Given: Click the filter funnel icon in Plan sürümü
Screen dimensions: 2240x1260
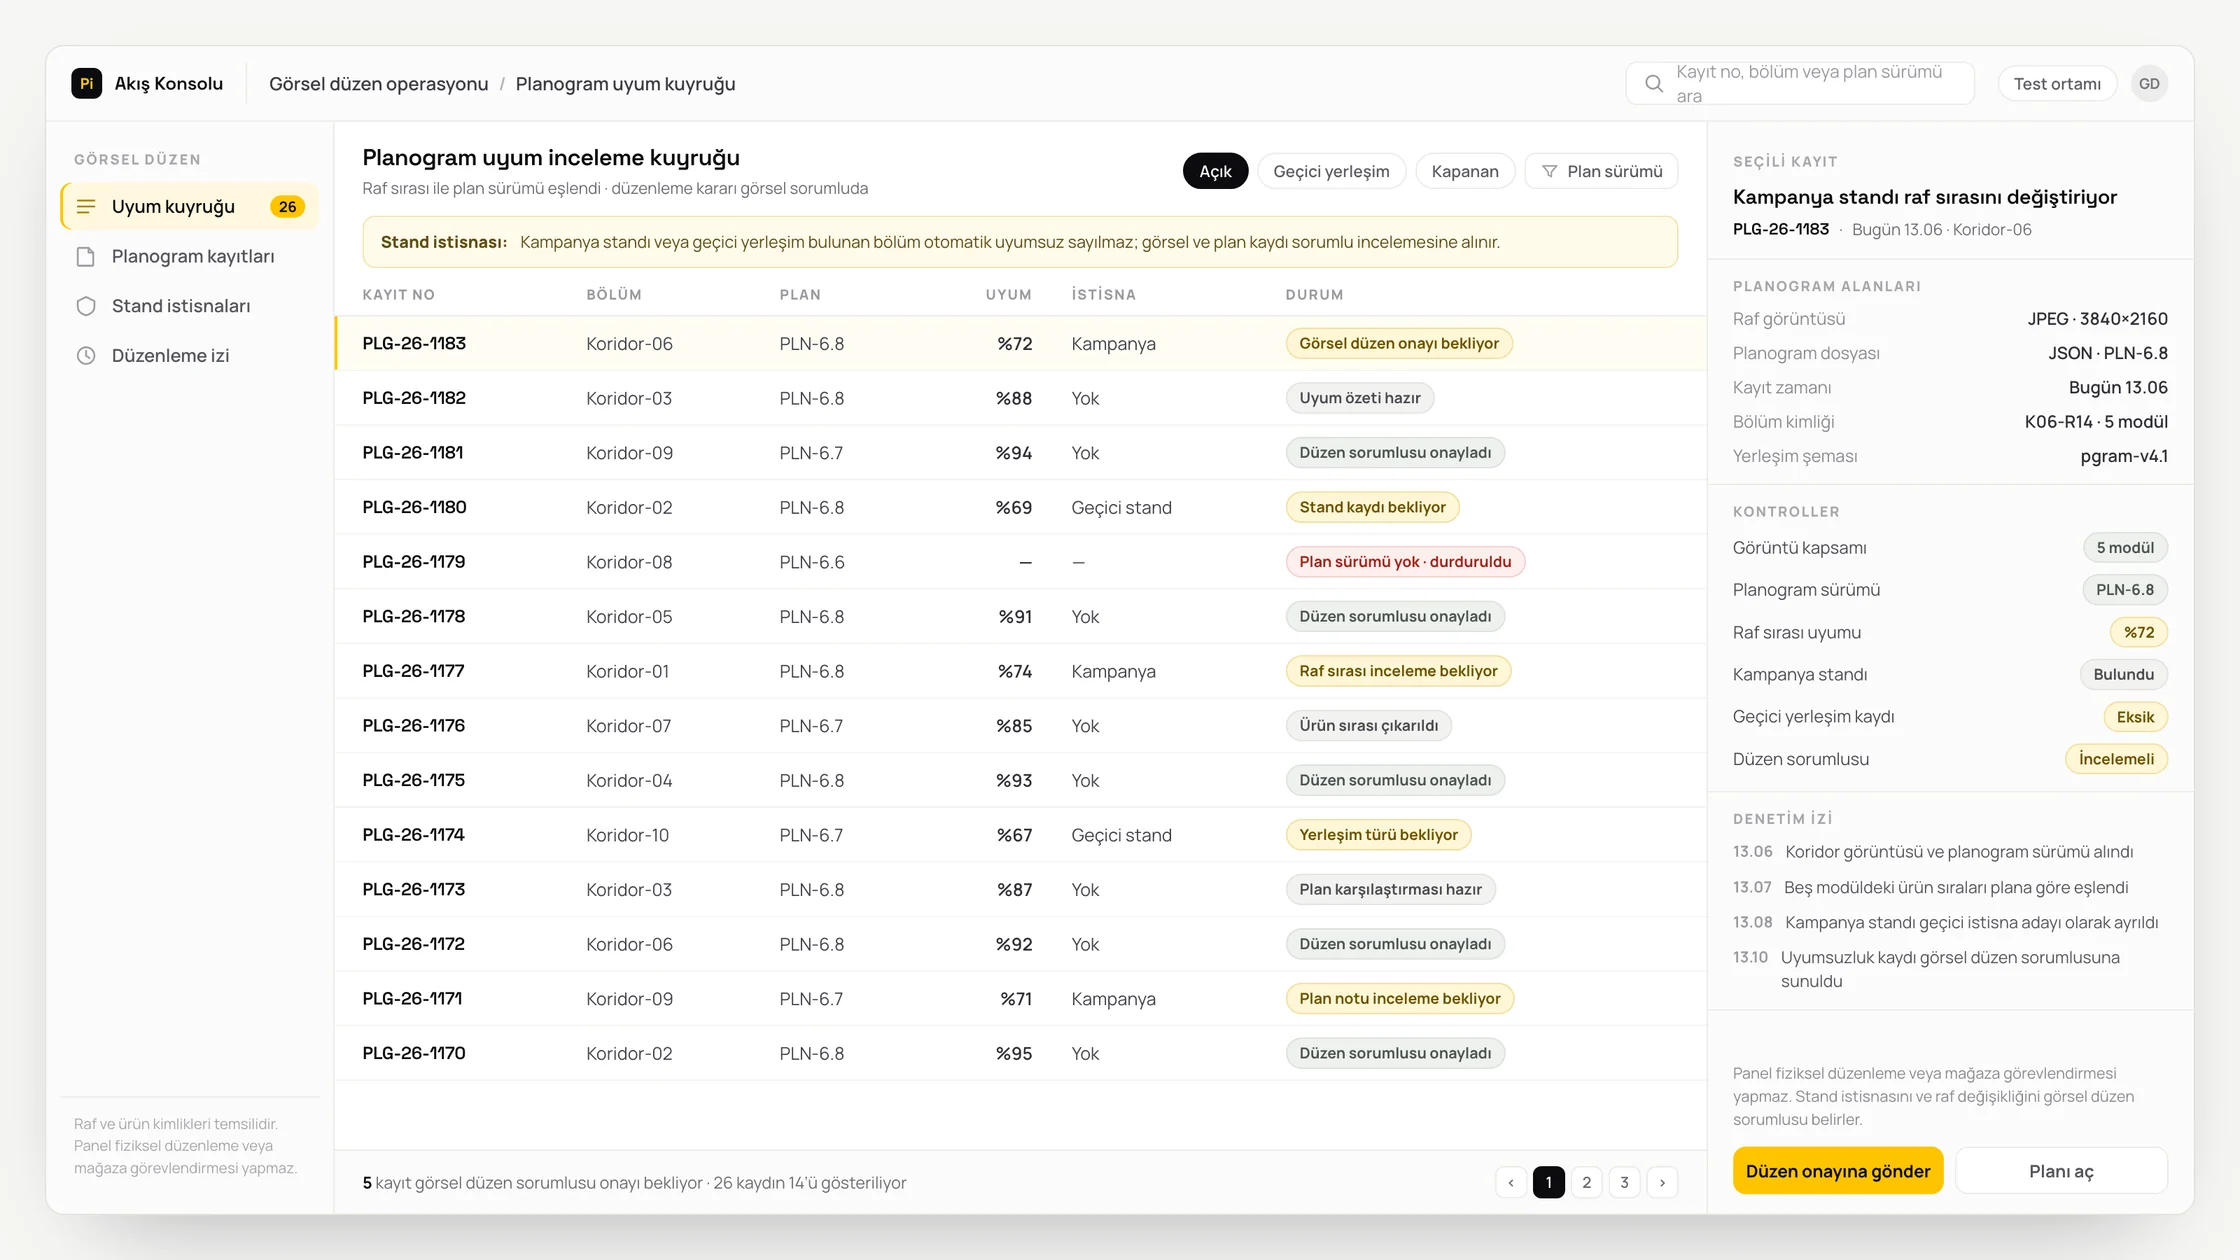Looking at the screenshot, I should pyautogui.click(x=1550, y=171).
